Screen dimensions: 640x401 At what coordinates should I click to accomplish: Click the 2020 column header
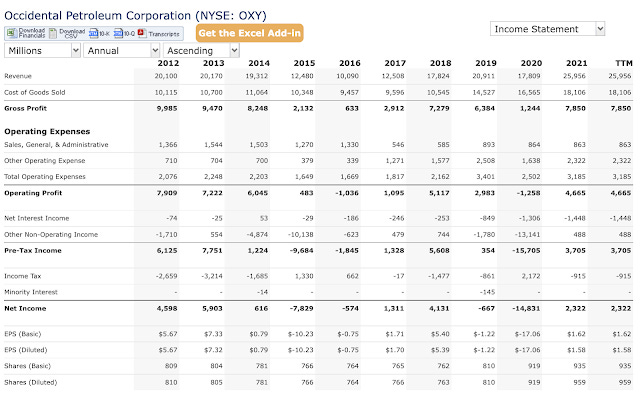pos(531,63)
